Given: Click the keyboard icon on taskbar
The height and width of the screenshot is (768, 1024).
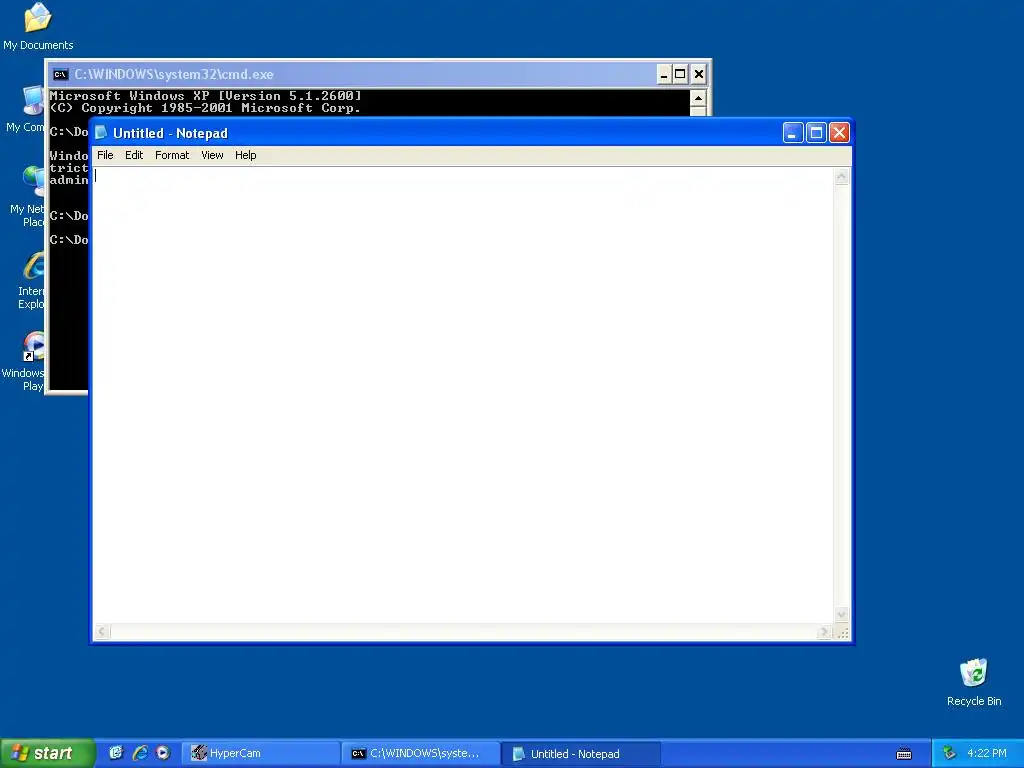Looking at the screenshot, I should pyautogui.click(x=904, y=754).
